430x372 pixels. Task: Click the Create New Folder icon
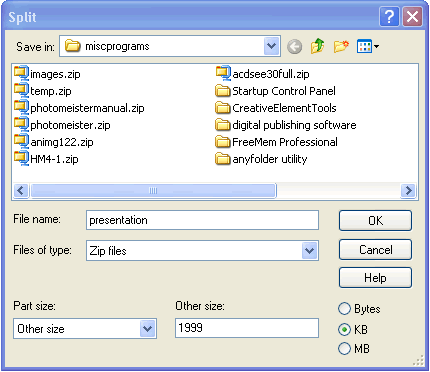[341, 46]
